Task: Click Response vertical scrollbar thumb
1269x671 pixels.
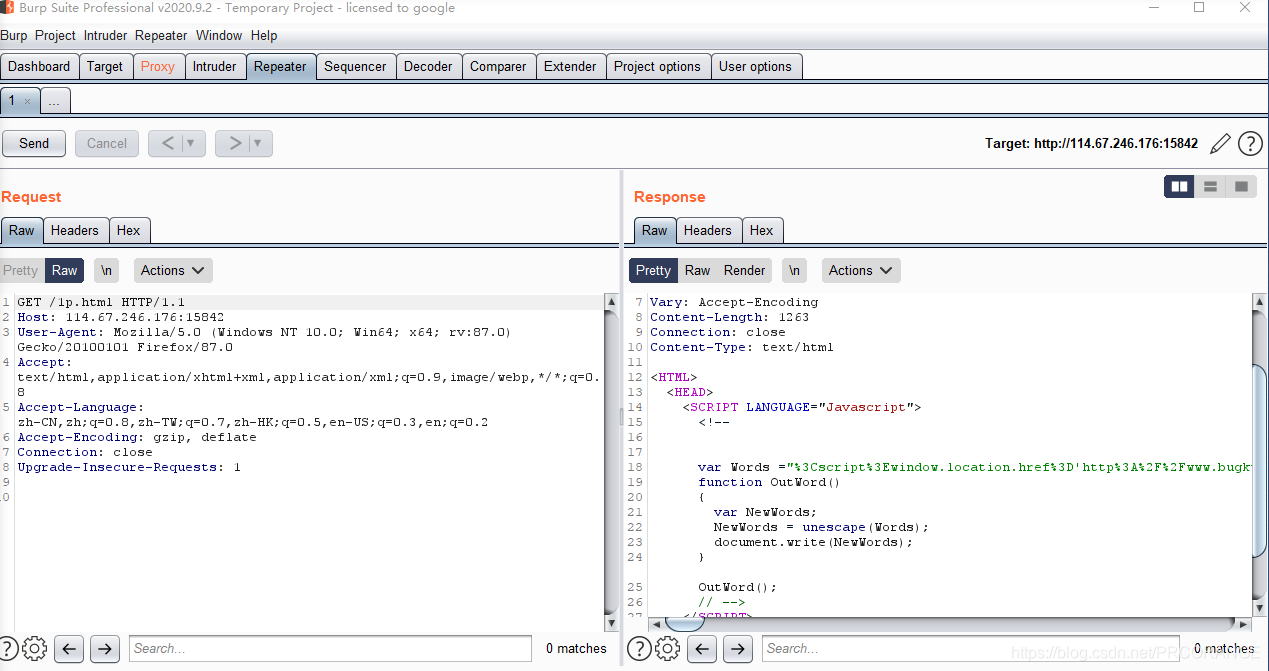Action: click(x=1260, y=460)
